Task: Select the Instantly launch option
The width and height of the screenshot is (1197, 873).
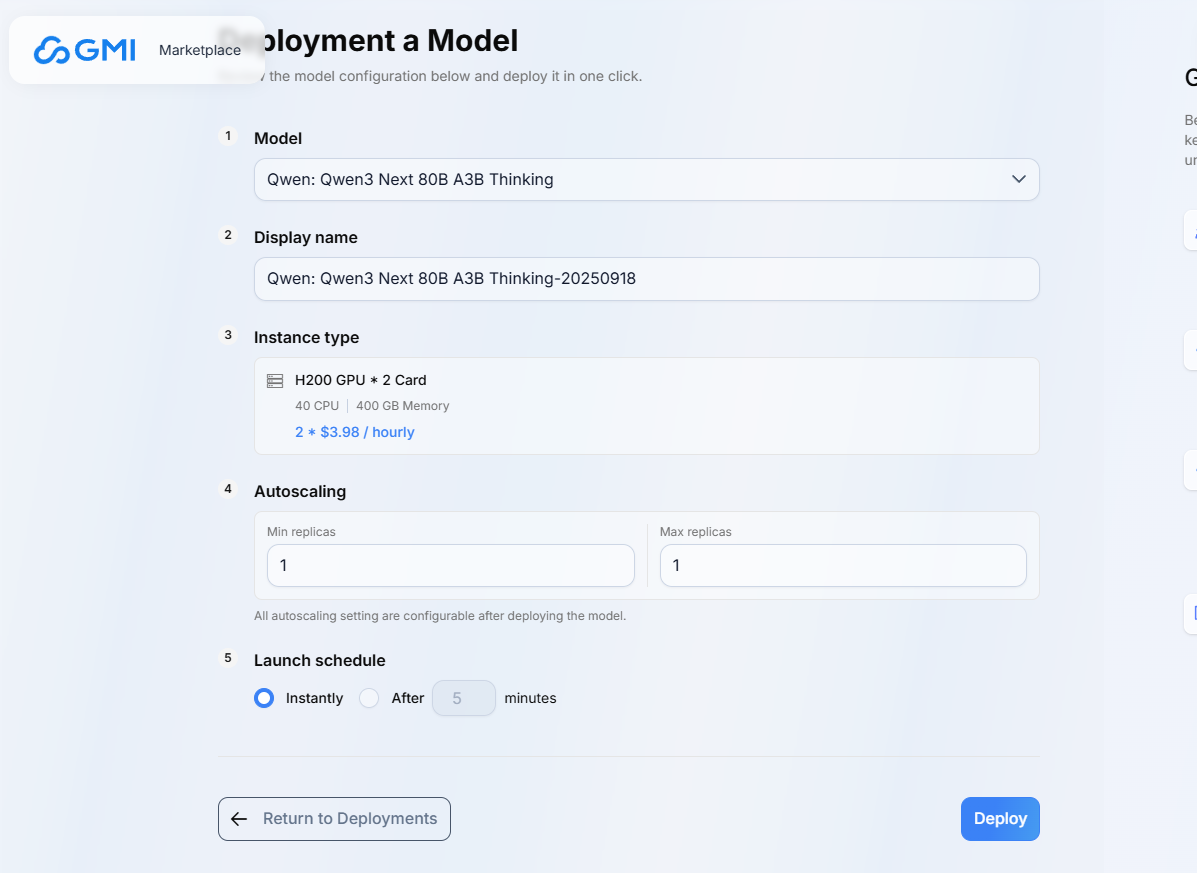Action: click(x=264, y=698)
